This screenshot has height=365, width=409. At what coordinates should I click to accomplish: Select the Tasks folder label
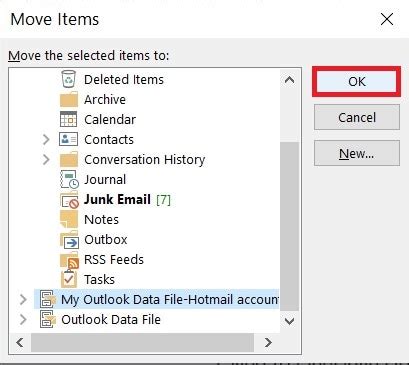pos(99,280)
